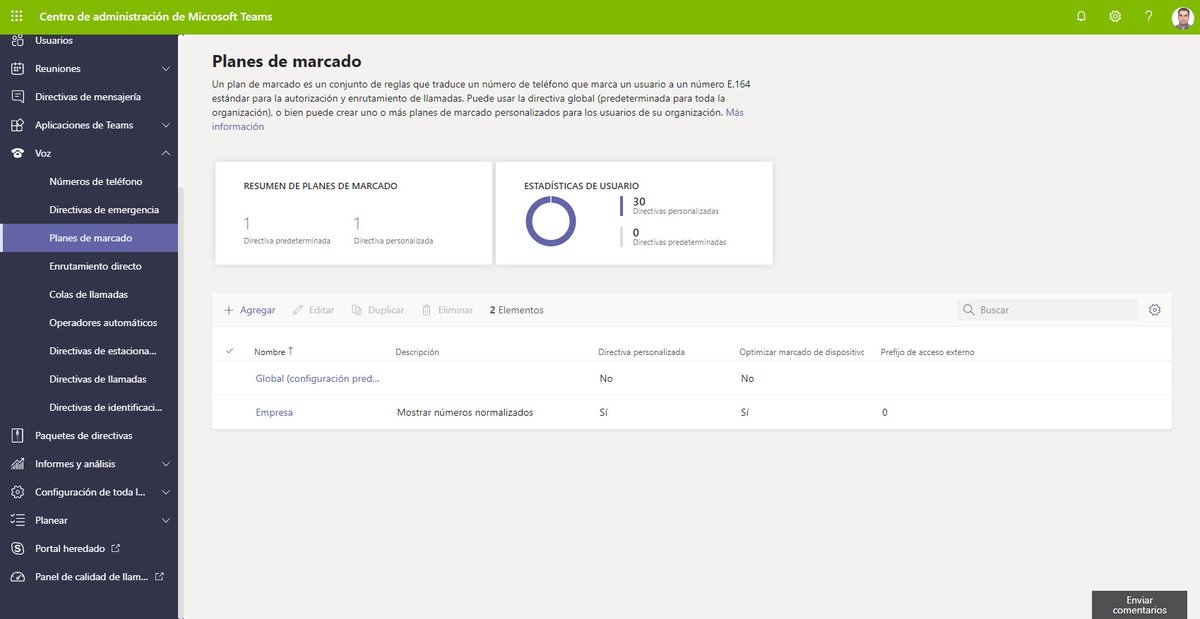Click Enviar comentarios button
This screenshot has width=1200, height=619.
1139,605
